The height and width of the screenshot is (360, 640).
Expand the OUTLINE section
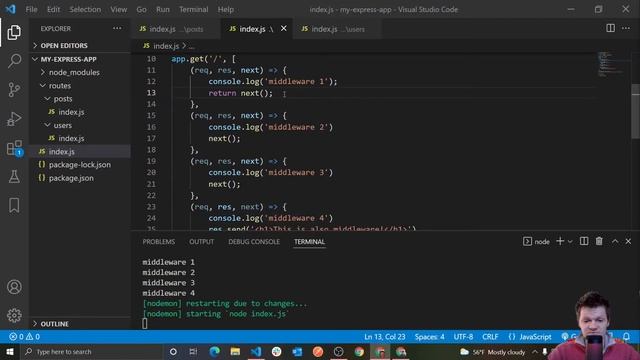tap(80, 324)
